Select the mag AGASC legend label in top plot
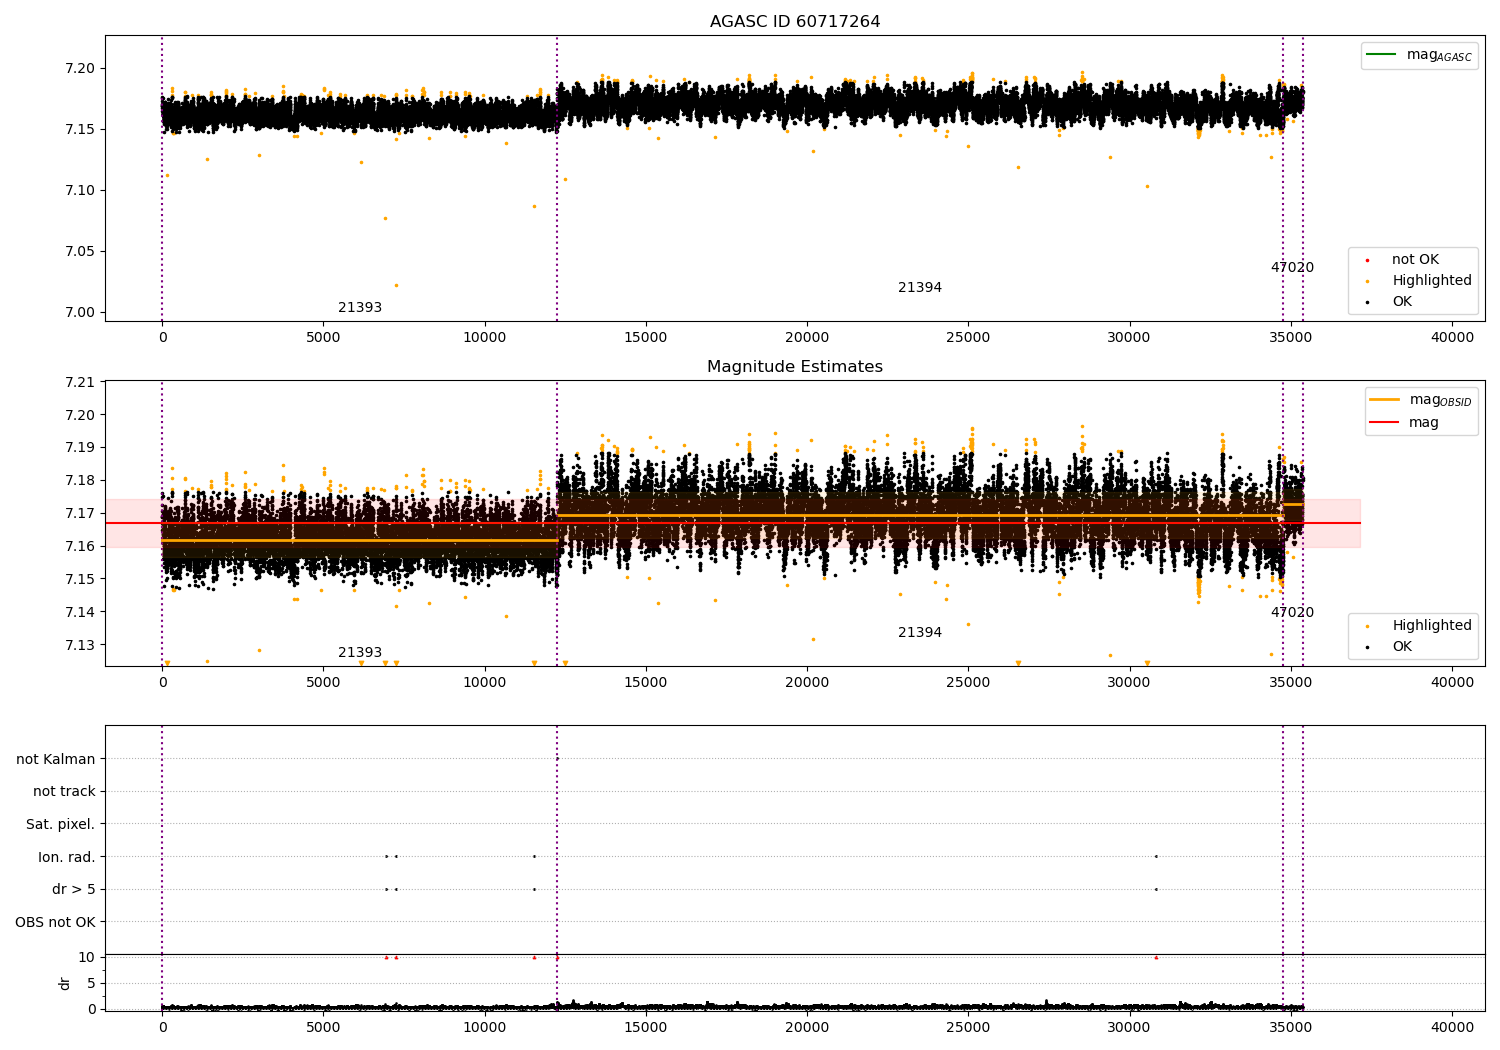Screen dimensions: 1500x1050 click(x=1439, y=55)
